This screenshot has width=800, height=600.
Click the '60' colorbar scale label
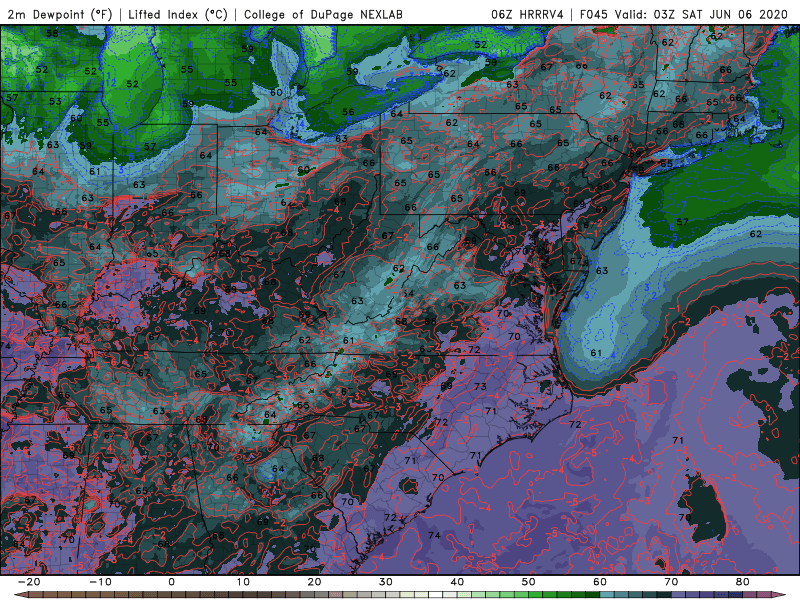tap(600, 582)
